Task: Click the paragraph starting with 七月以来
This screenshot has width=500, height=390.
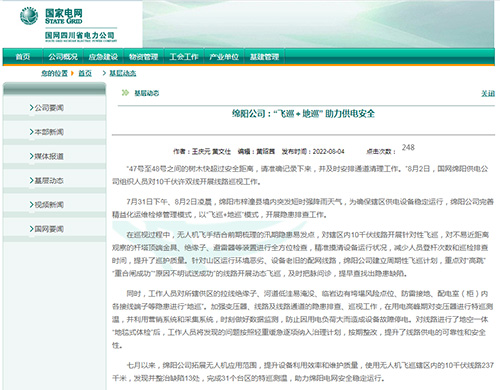Action: click(x=303, y=372)
